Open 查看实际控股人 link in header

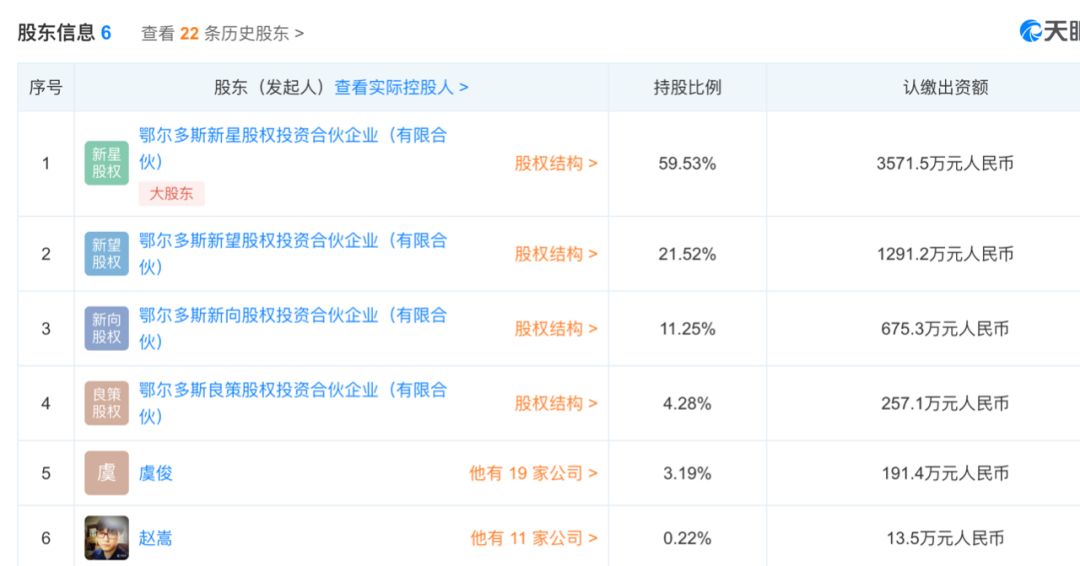tap(401, 87)
